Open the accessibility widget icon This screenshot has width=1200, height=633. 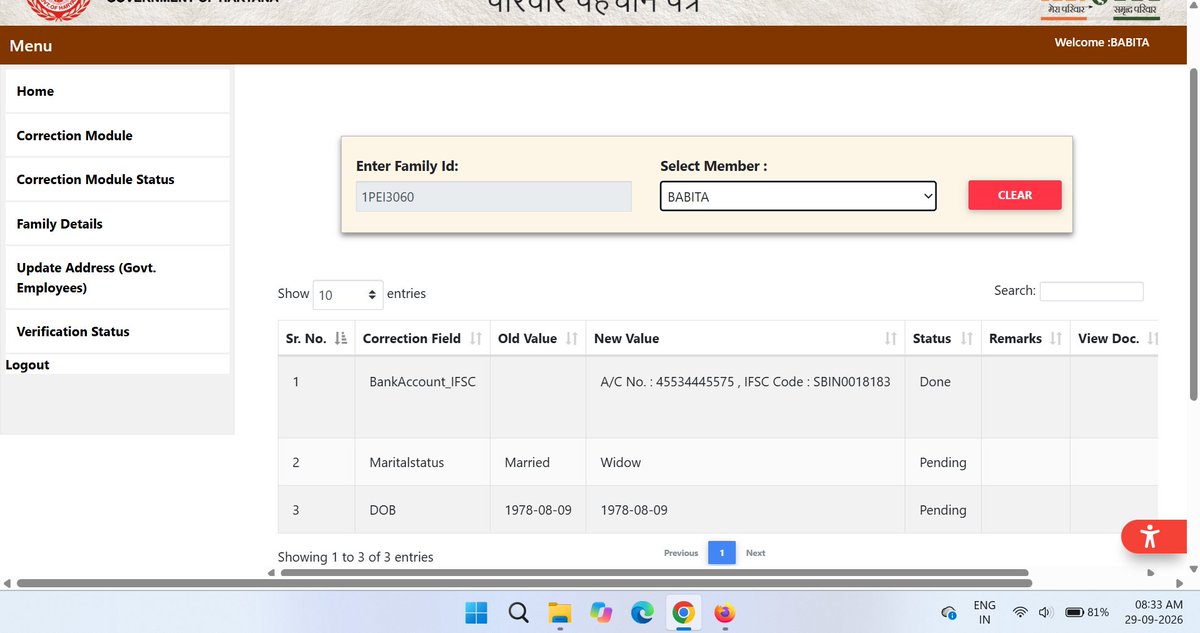1149,536
